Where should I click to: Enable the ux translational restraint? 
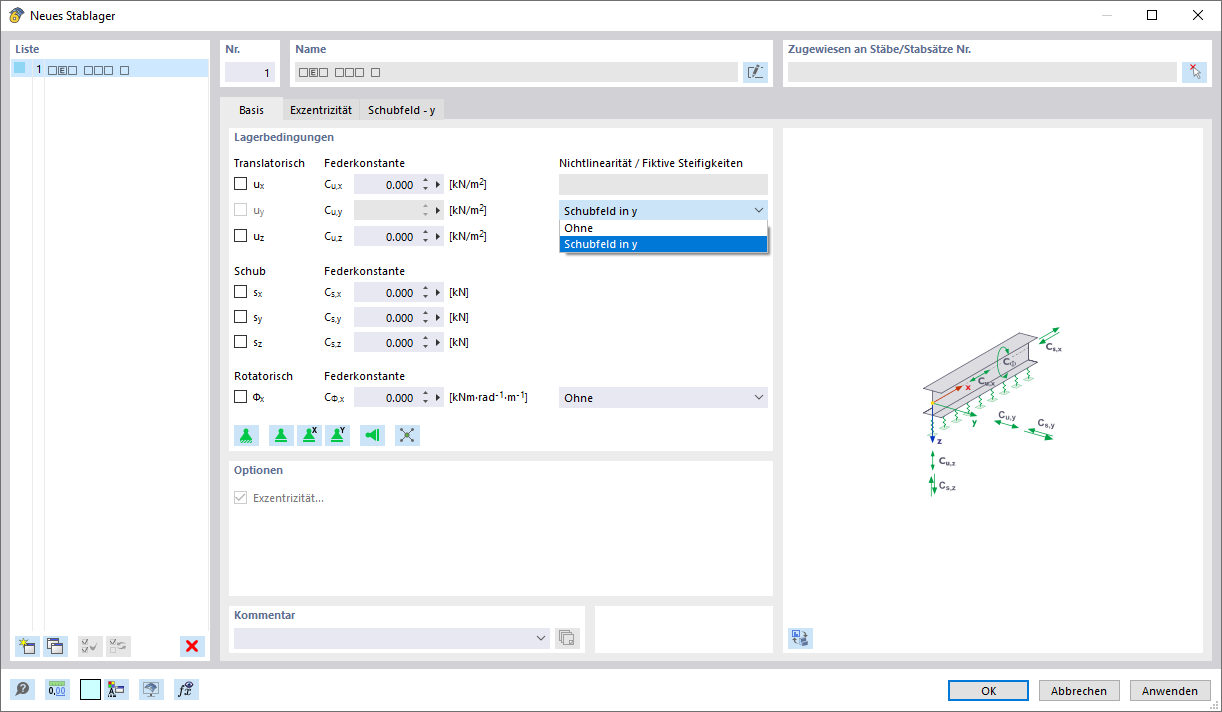click(240, 183)
